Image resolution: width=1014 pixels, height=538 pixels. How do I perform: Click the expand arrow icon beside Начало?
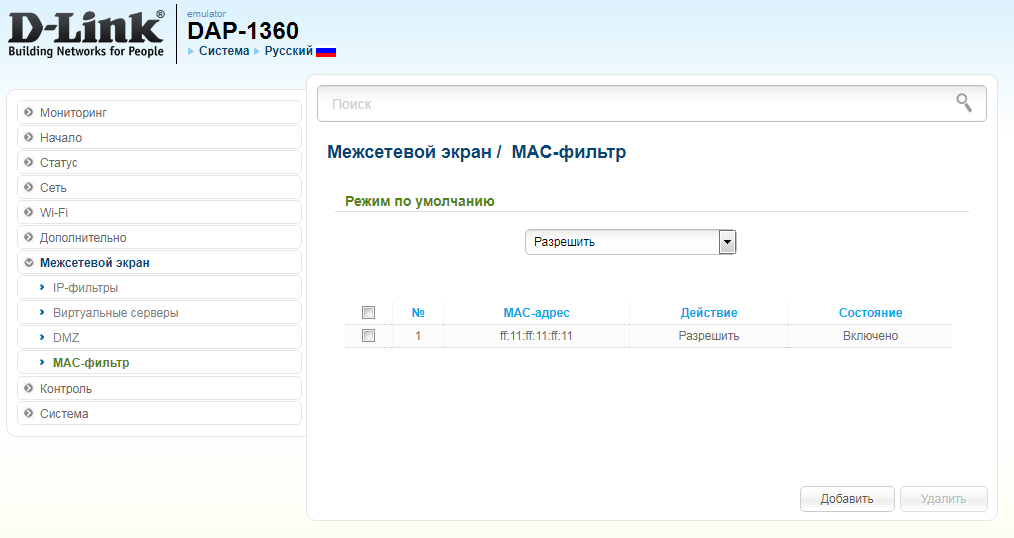tap(28, 137)
